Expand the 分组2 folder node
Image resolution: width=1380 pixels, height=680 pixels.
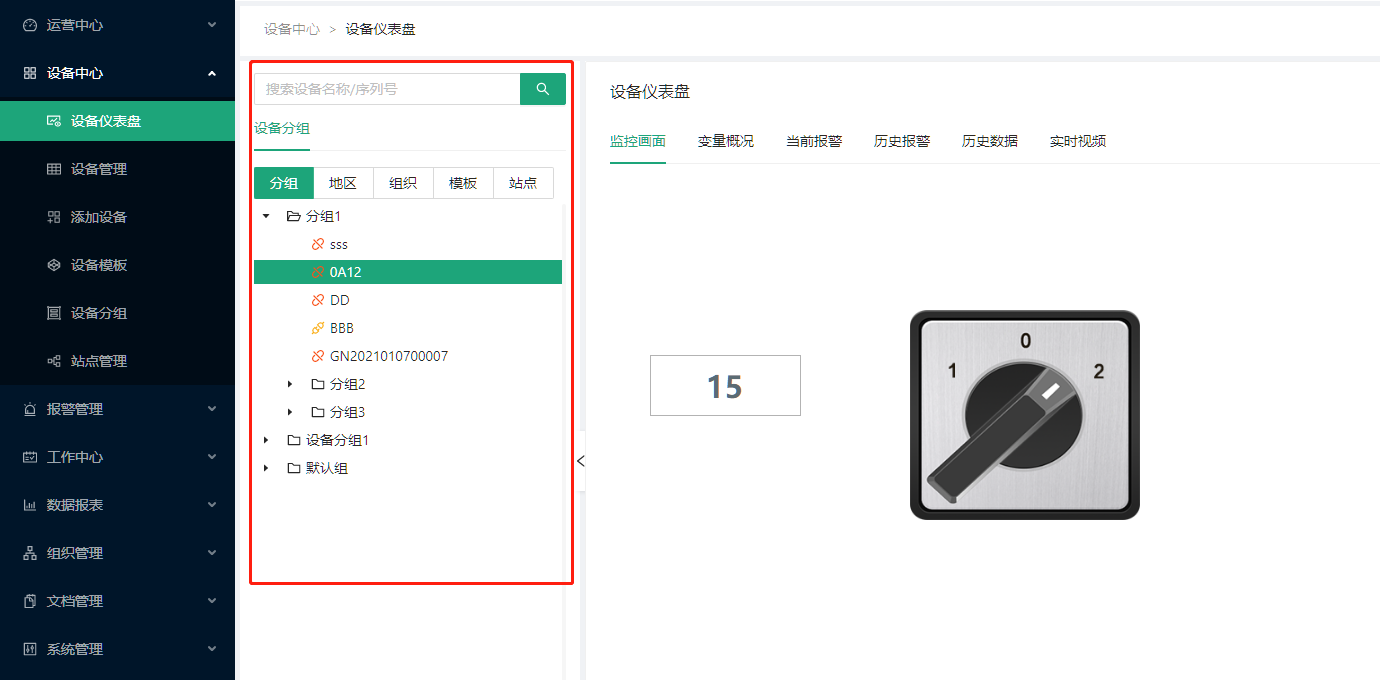pyautogui.click(x=290, y=384)
